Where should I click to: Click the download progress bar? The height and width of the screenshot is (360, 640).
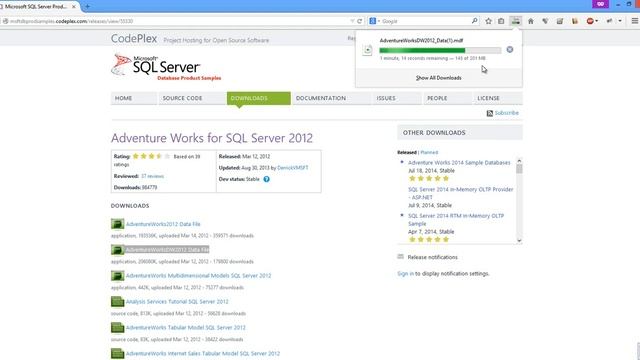tap(440, 50)
